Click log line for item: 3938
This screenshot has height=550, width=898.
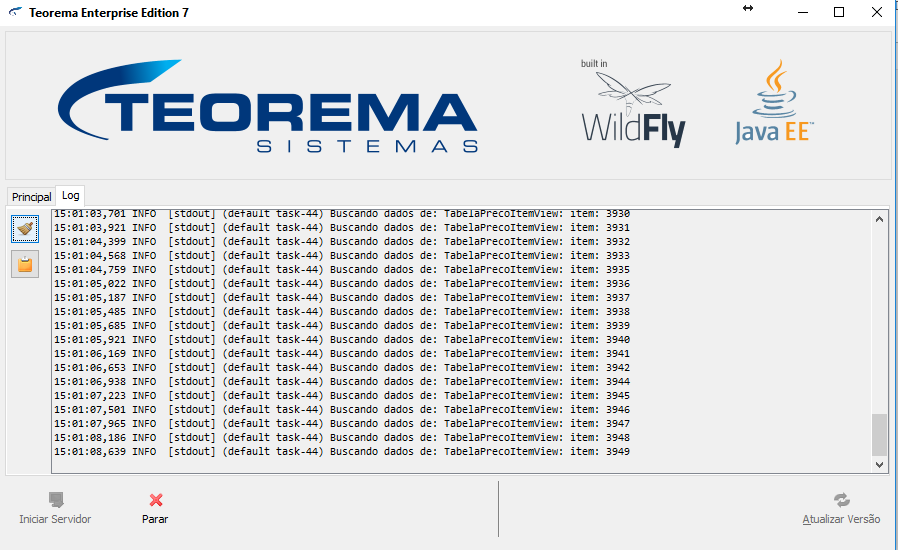[x=342, y=312]
